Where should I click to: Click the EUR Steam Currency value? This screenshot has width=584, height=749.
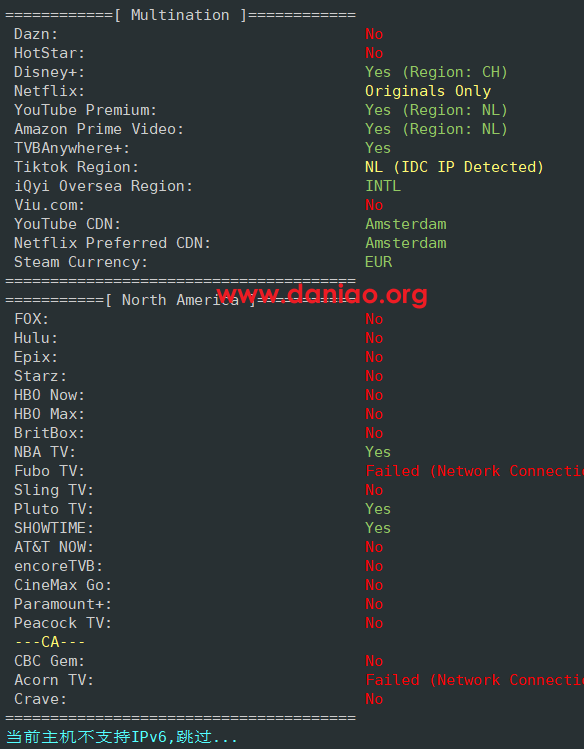click(x=379, y=262)
